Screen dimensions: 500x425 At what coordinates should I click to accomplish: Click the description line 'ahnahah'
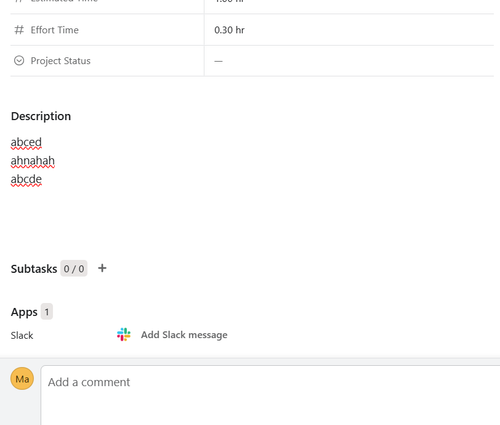33,161
